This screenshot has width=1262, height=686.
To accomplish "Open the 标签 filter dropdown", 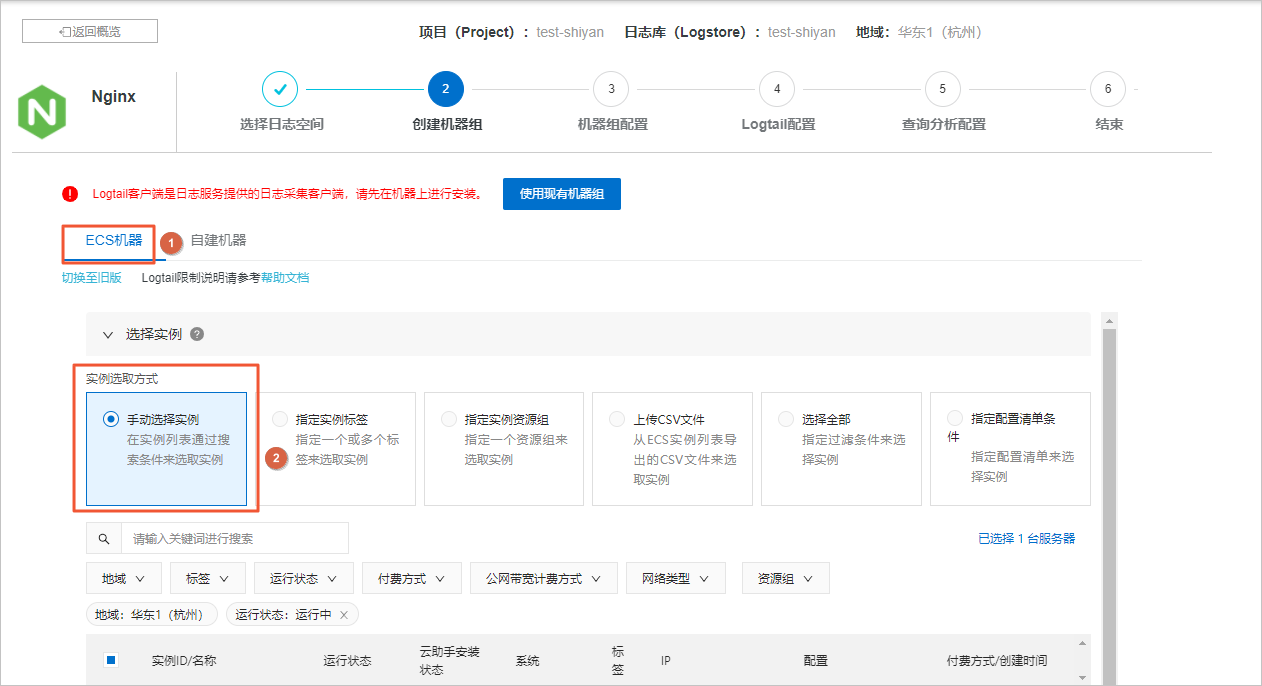I will (208, 578).
